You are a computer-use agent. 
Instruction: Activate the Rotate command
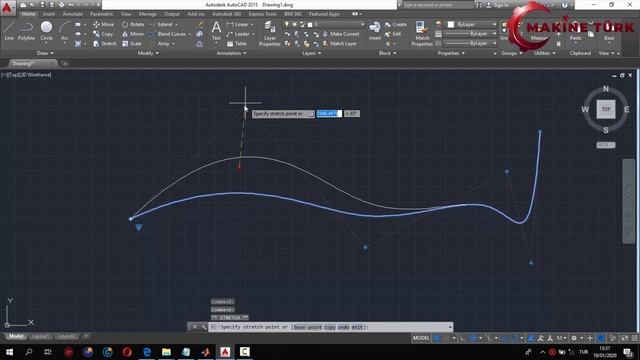tap(133, 24)
